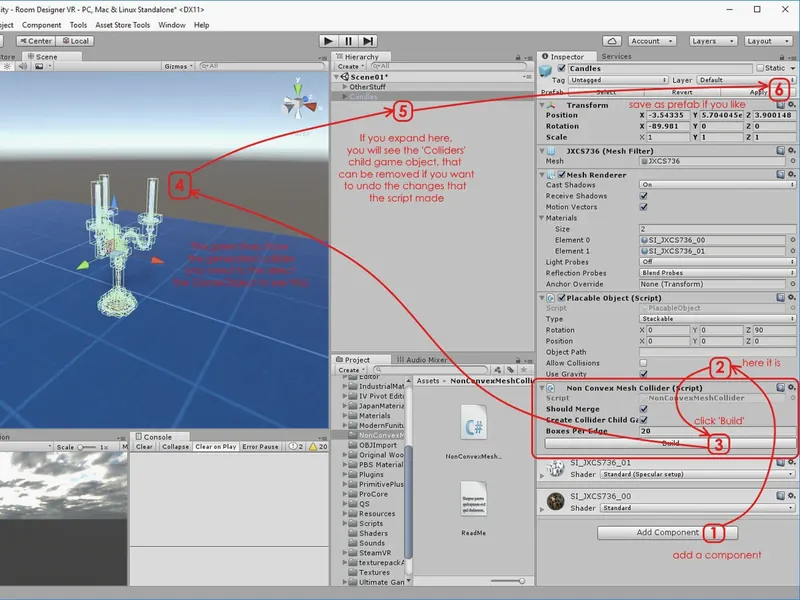Viewport: 800px width, 600px height.
Task: Toggle Motion Vectors checkbox
Action: tap(644, 207)
